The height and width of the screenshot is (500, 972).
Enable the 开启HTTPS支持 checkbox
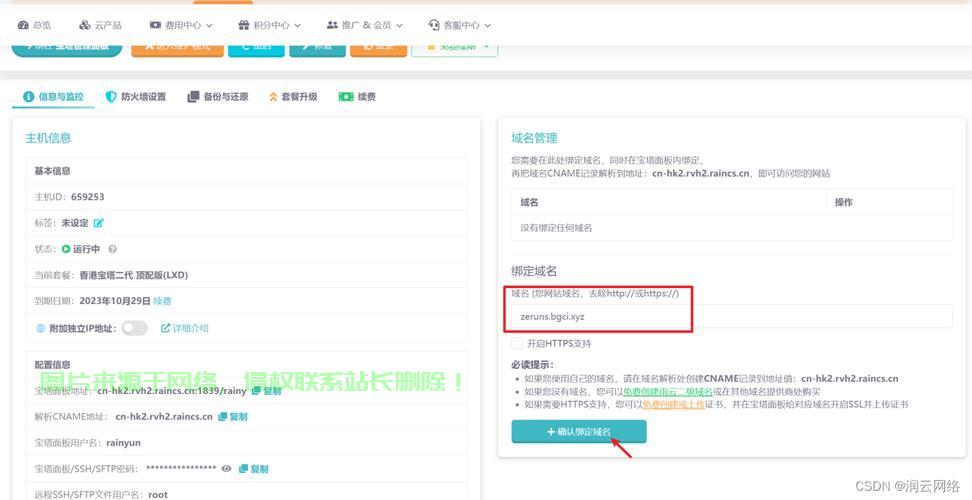[517, 343]
